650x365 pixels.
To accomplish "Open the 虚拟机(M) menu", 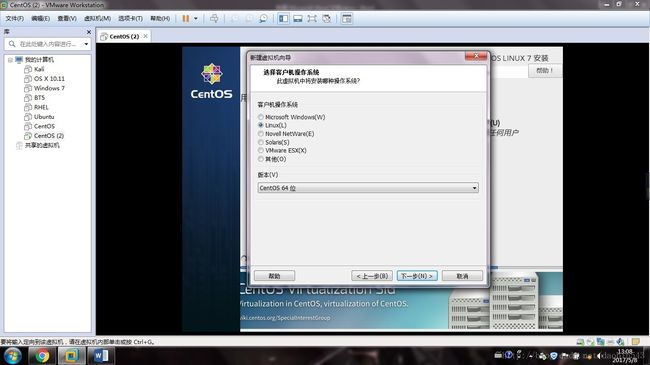I will pos(97,18).
